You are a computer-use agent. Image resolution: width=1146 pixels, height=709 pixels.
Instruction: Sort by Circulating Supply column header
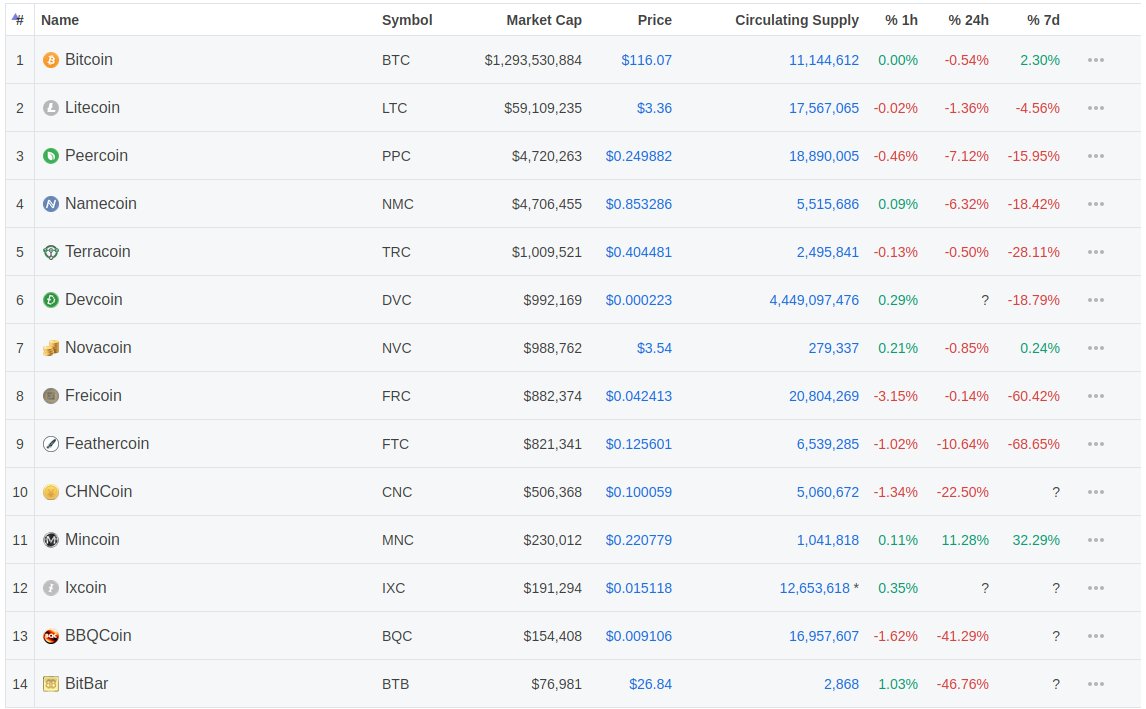[797, 20]
